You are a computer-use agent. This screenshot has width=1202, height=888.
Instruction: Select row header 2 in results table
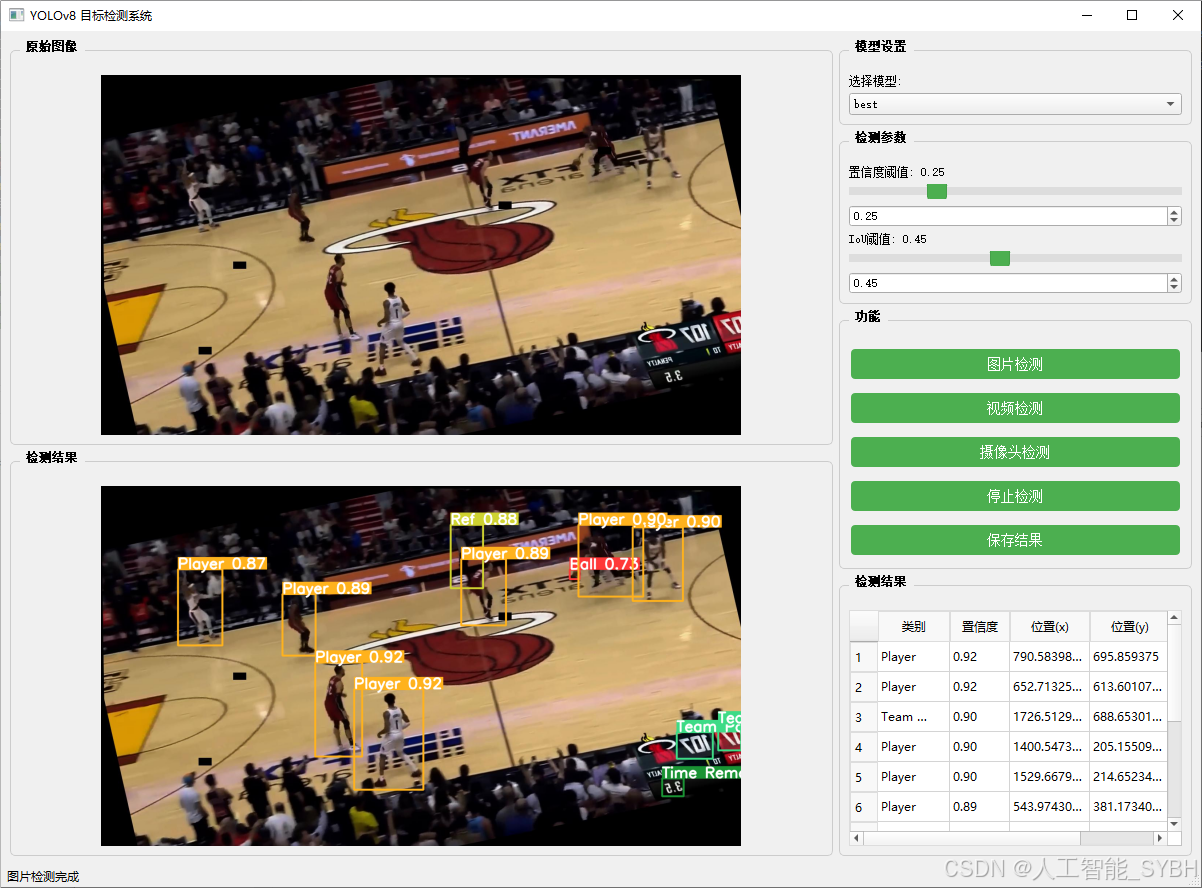pos(864,687)
